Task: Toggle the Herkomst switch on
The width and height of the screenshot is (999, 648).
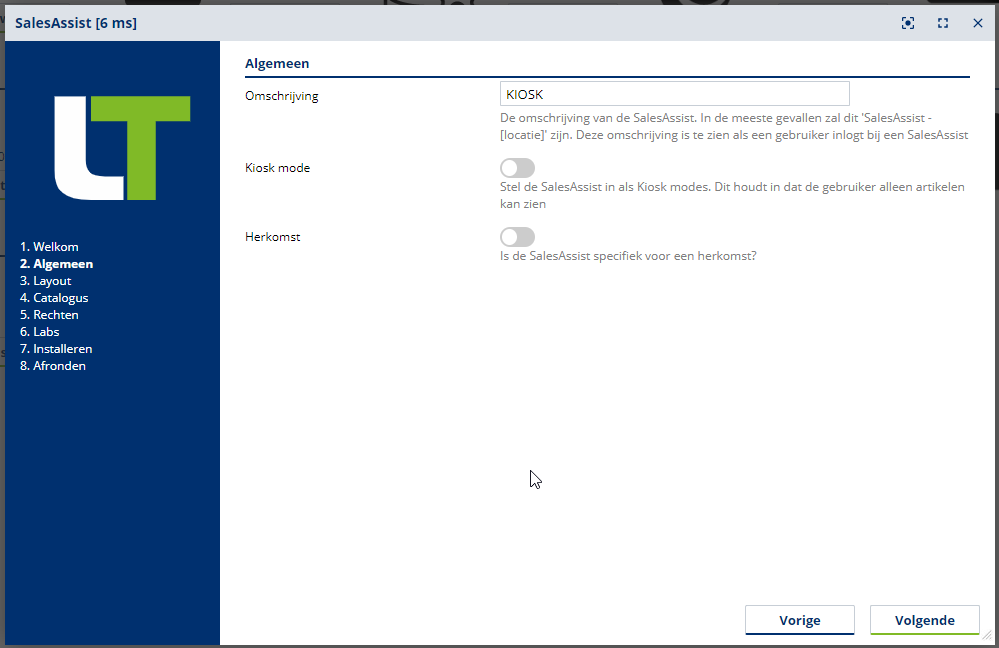Action: click(x=517, y=237)
